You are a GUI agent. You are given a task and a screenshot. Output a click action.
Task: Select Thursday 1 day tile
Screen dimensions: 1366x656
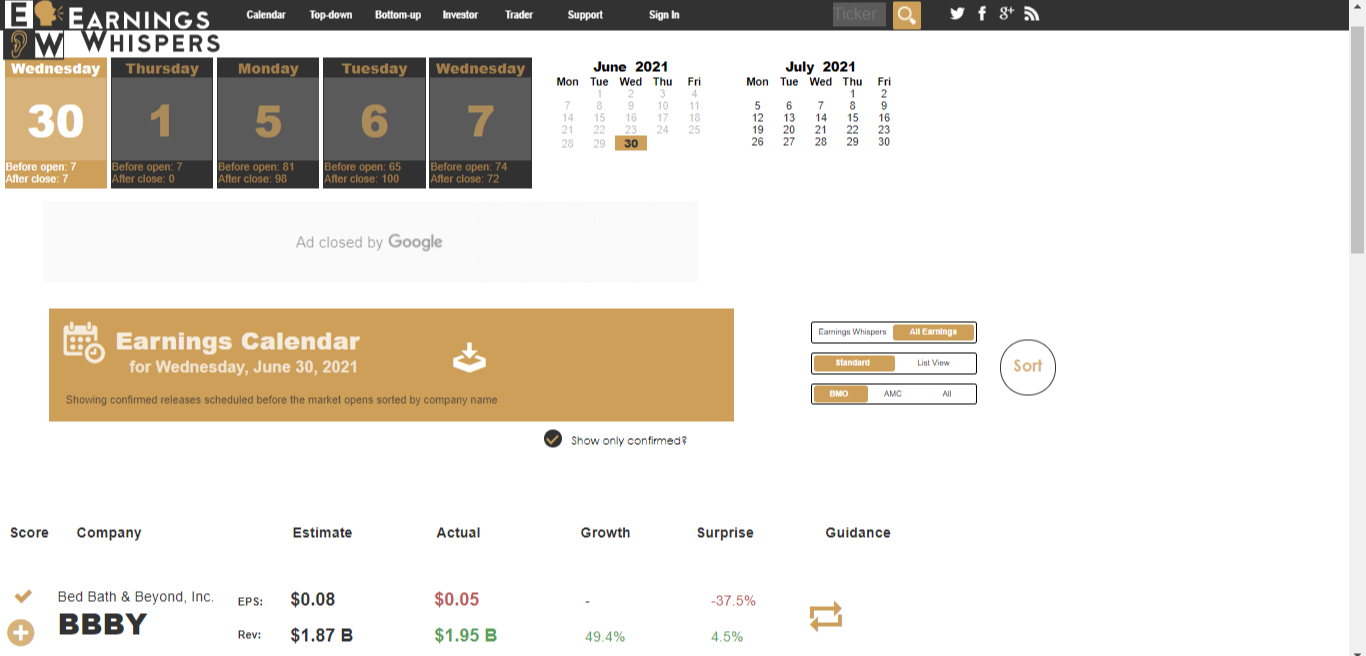162,123
